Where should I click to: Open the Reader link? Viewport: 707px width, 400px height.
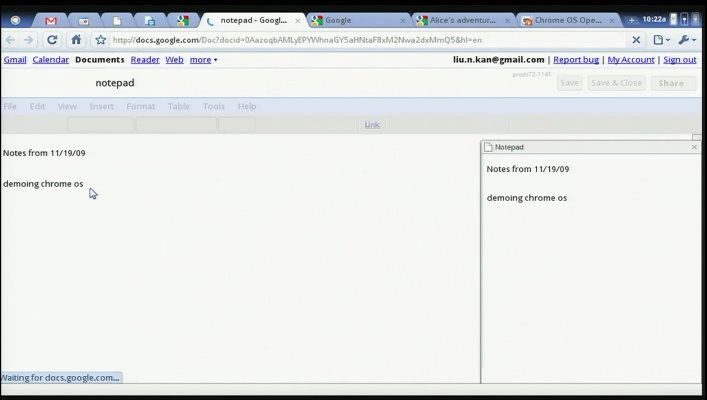tap(145, 60)
